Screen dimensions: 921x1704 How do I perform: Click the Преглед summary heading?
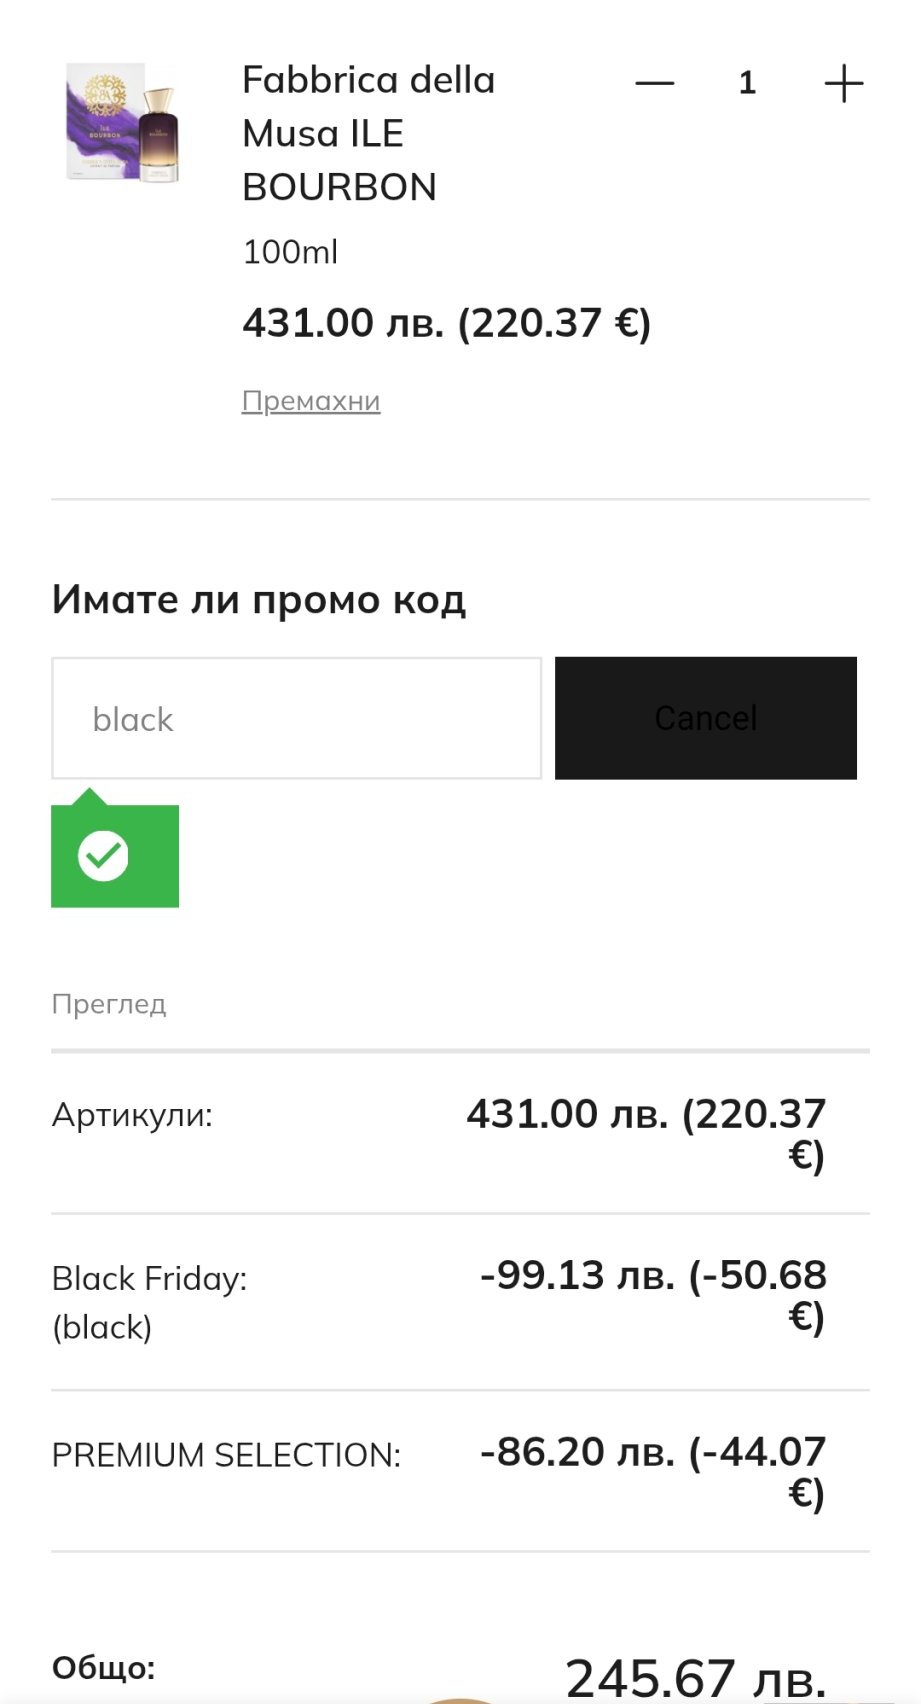point(109,1004)
